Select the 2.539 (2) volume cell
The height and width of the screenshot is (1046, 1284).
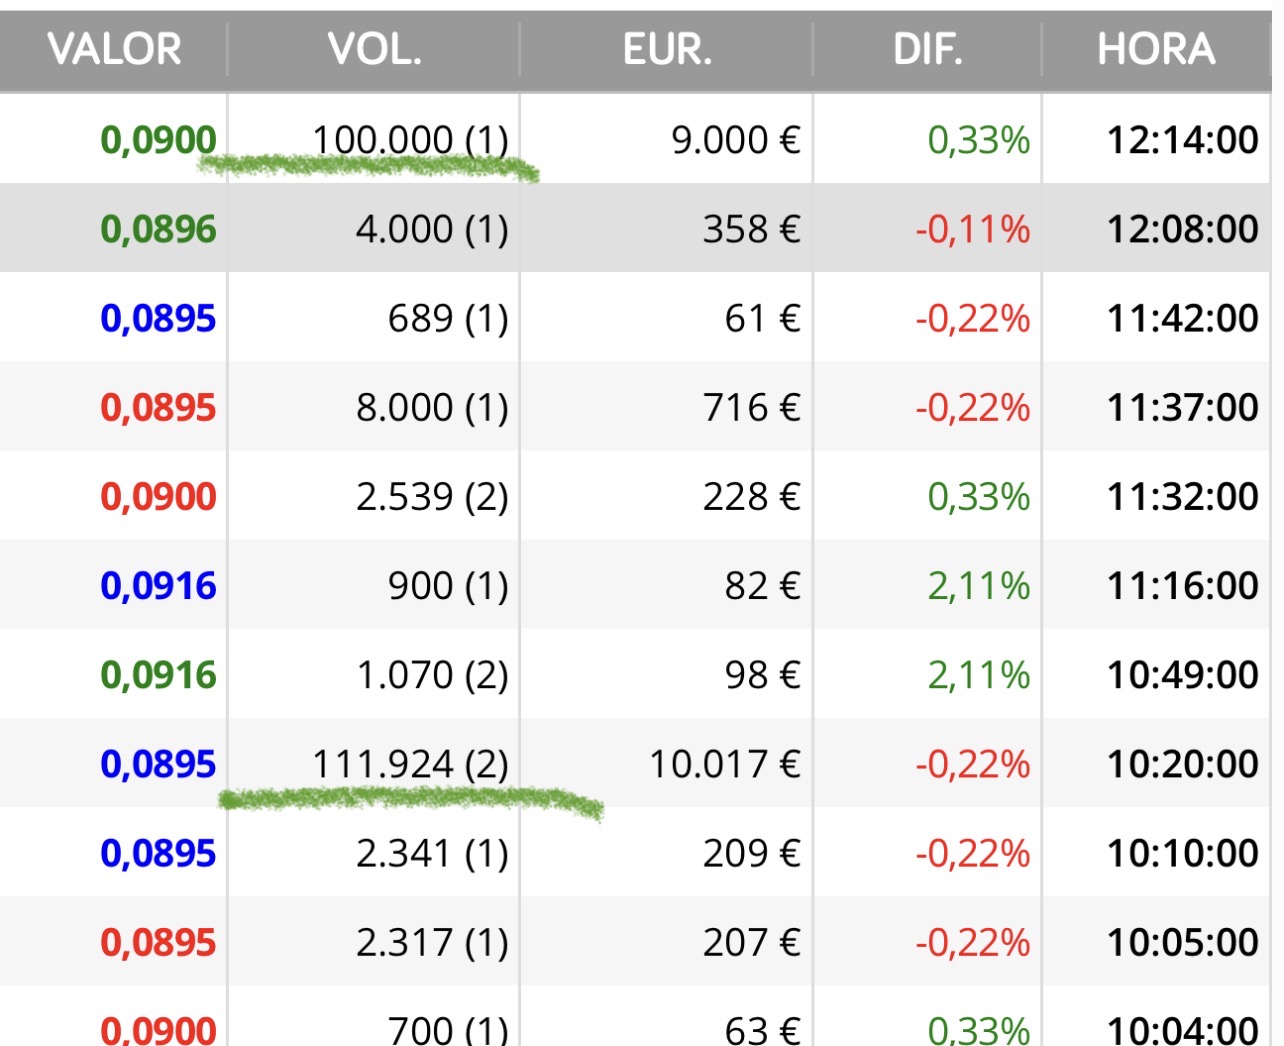pos(432,496)
